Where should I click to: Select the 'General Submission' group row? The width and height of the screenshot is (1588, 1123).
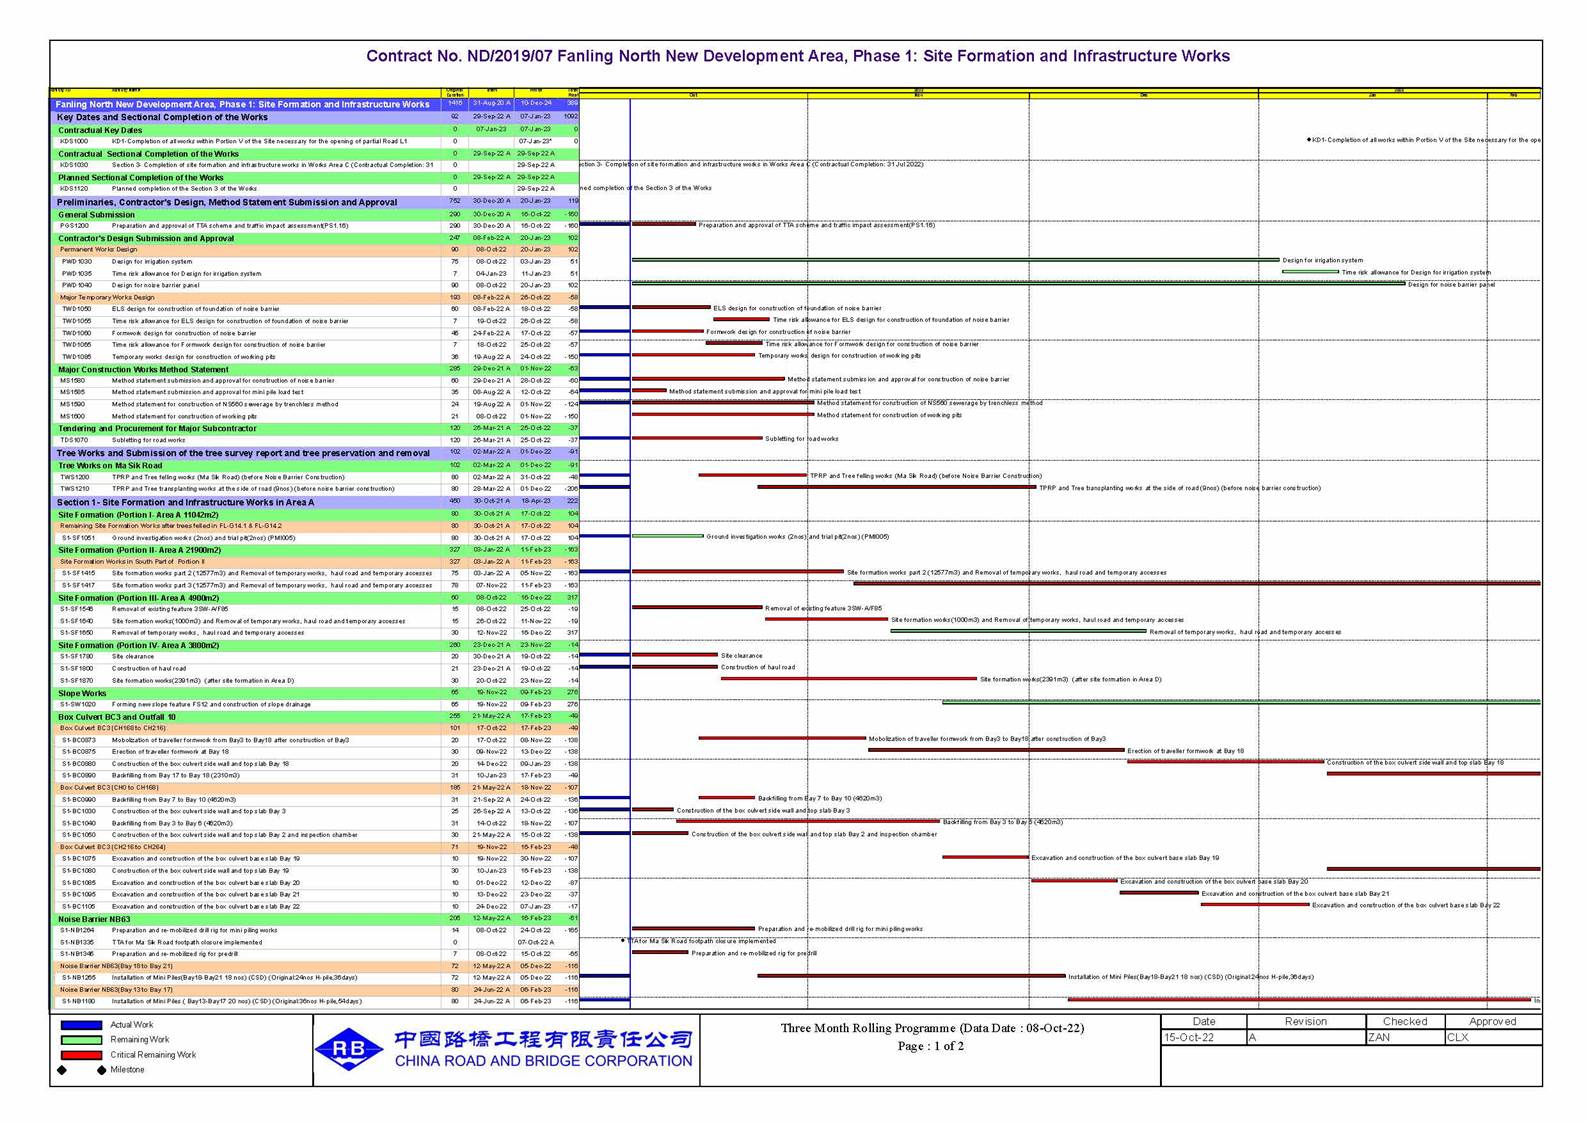(x=315, y=214)
